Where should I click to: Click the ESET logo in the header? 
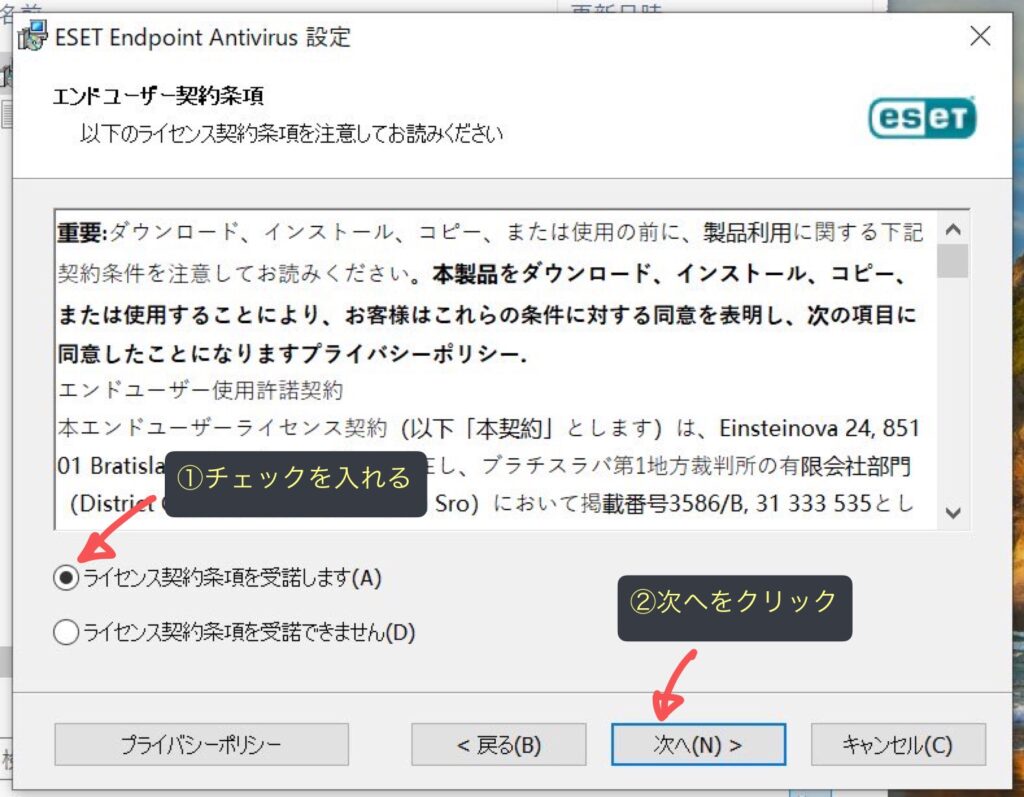[x=921, y=118]
